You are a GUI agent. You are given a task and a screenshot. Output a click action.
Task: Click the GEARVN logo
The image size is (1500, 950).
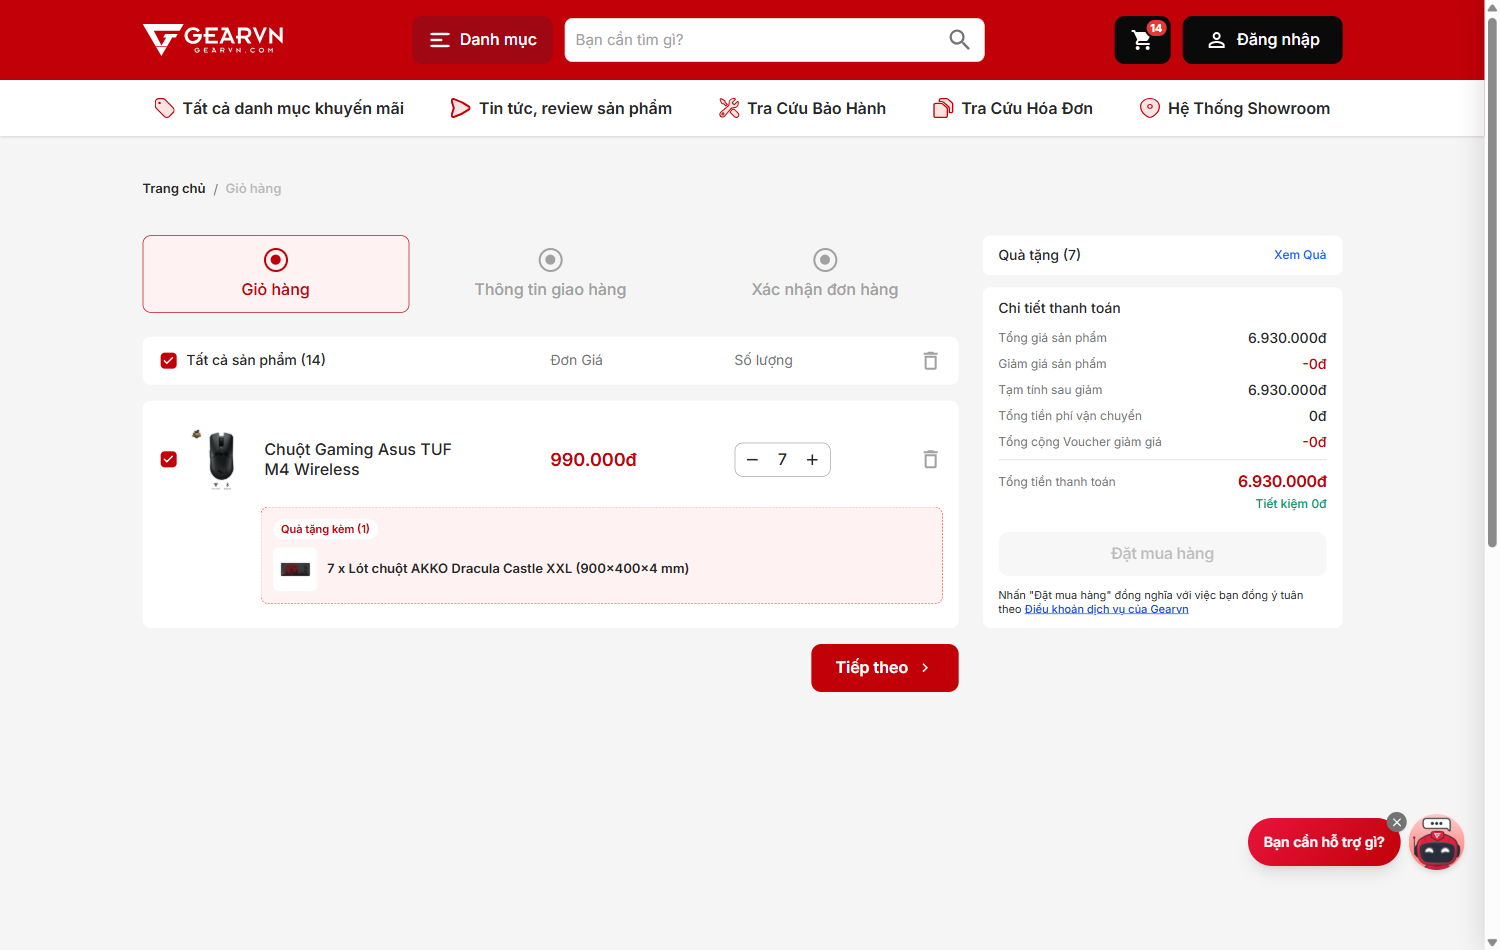coord(213,40)
